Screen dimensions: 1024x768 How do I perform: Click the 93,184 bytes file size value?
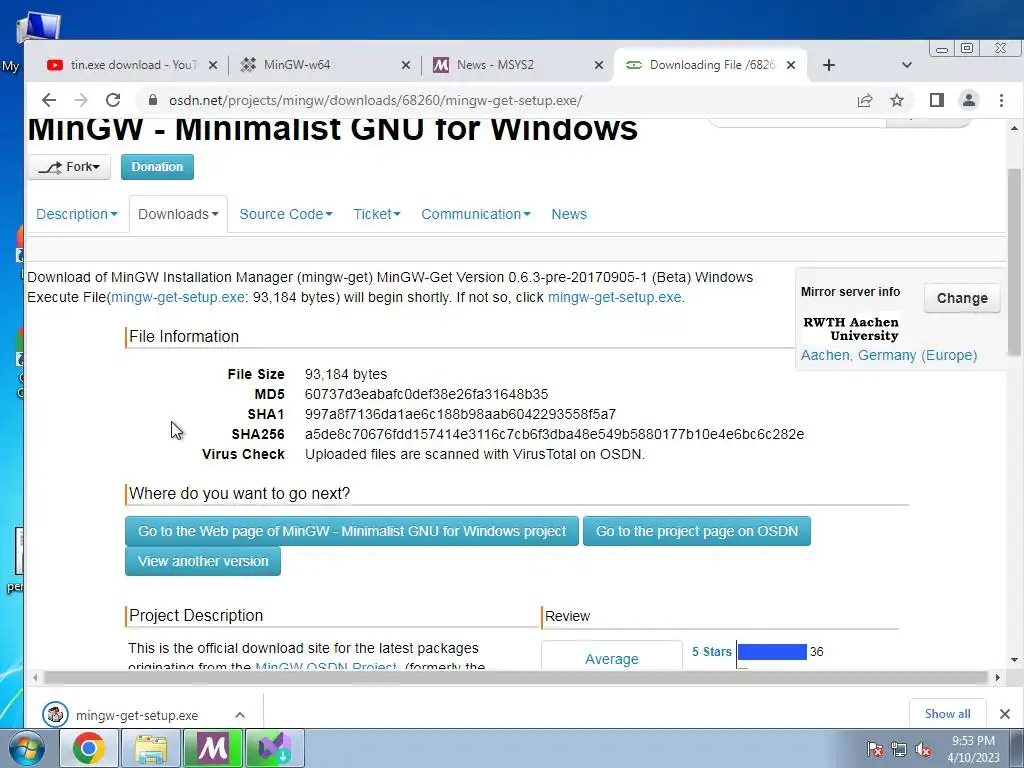(x=346, y=374)
